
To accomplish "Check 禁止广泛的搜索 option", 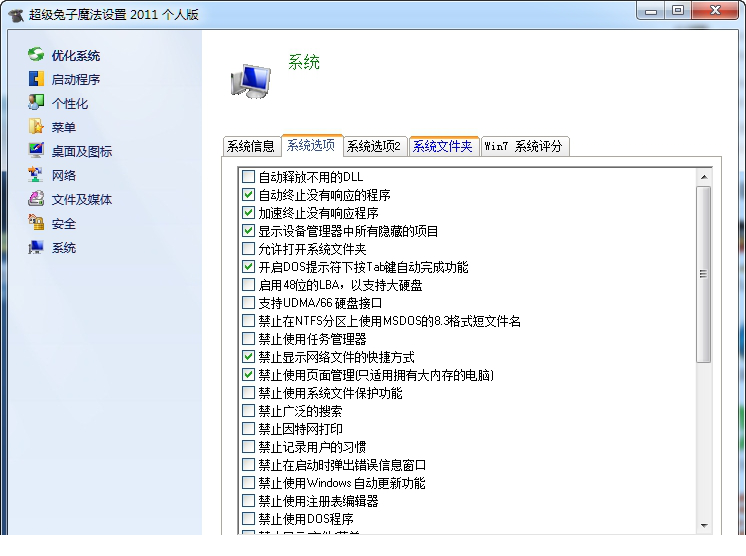I will (x=248, y=410).
